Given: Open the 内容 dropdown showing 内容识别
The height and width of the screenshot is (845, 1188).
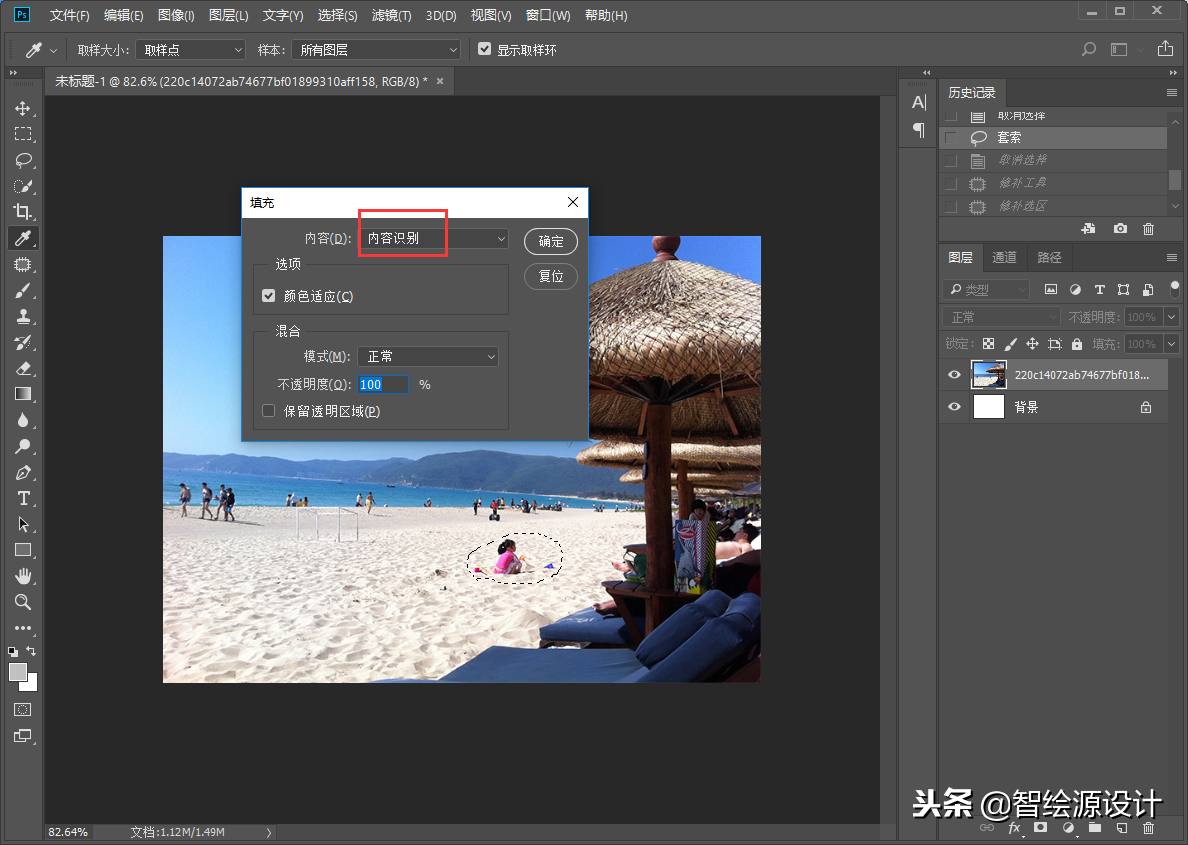Looking at the screenshot, I should (x=433, y=239).
